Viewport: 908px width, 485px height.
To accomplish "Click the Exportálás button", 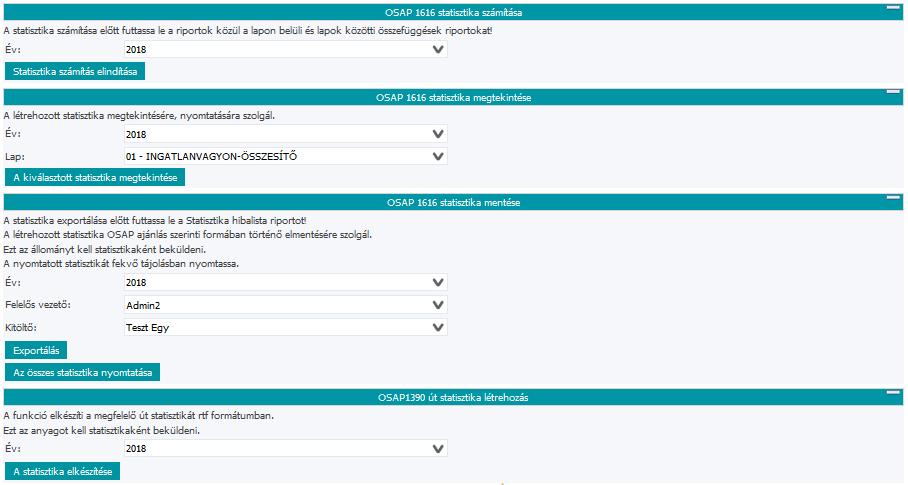I will tap(36, 351).
